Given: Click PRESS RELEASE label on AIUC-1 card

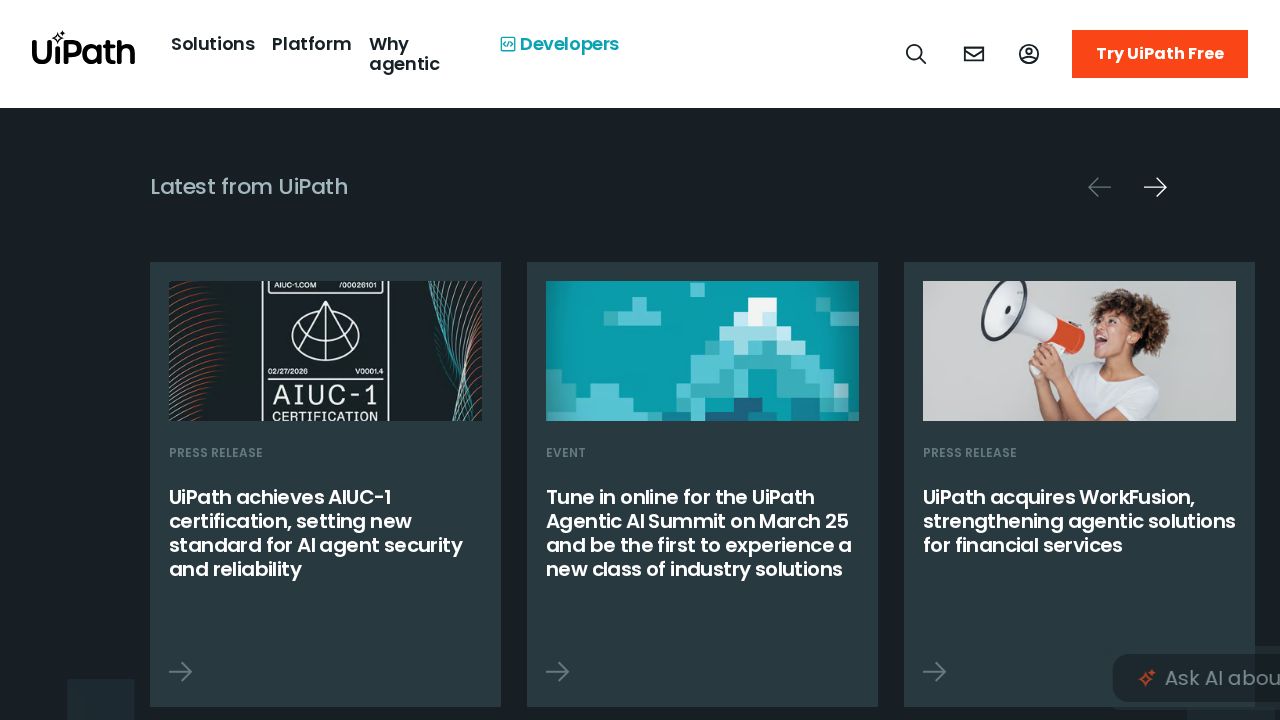Looking at the screenshot, I should (216, 453).
